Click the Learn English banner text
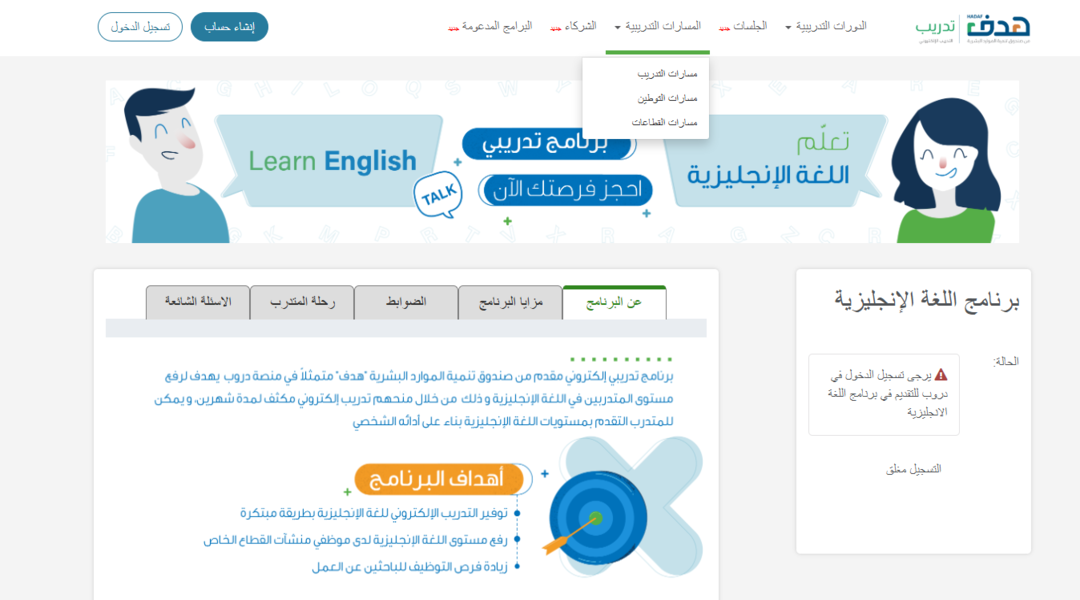 coord(332,161)
